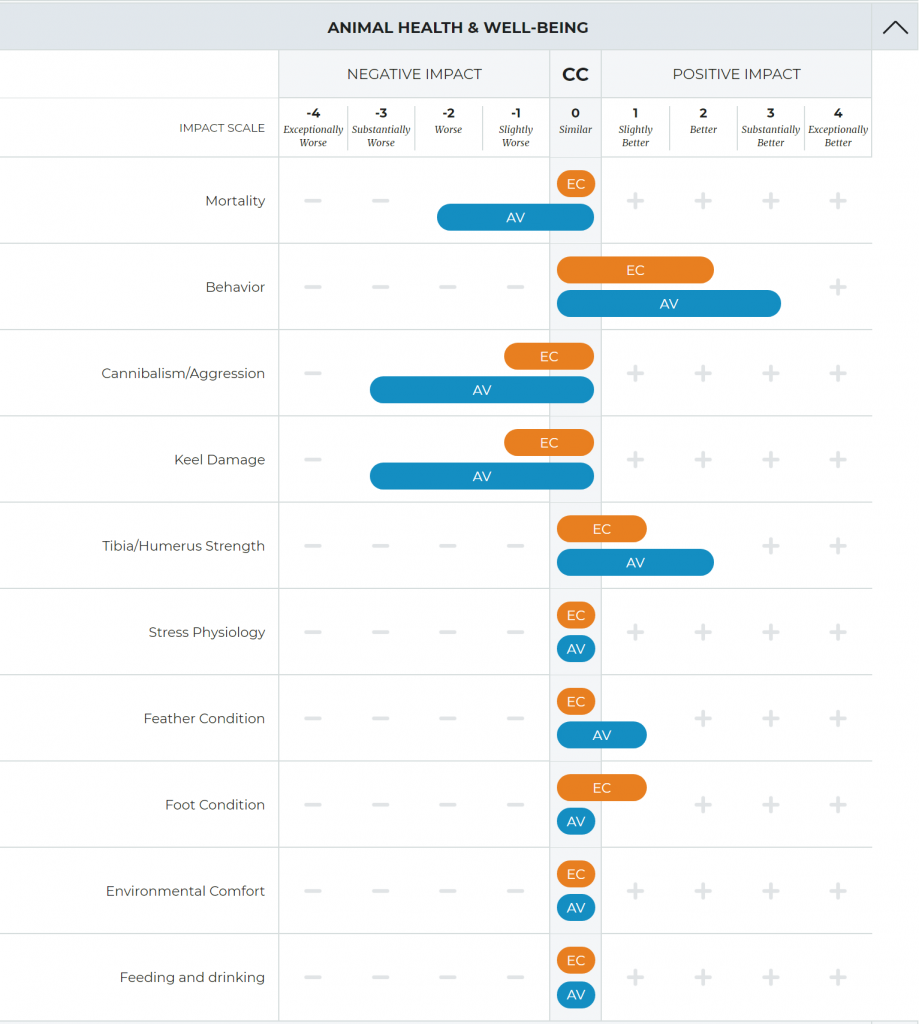Click the EC bar for Foot Condition

pyautogui.click(x=601, y=788)
